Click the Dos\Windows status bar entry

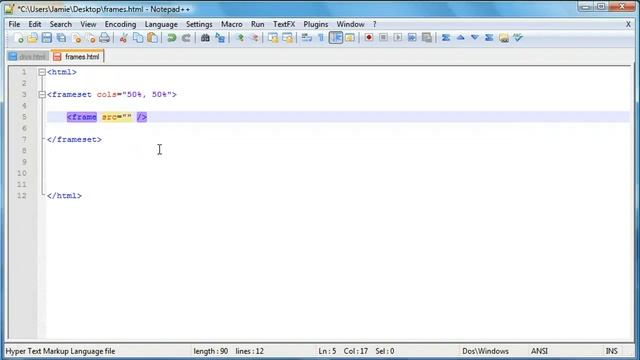click(x=485, y=351)
